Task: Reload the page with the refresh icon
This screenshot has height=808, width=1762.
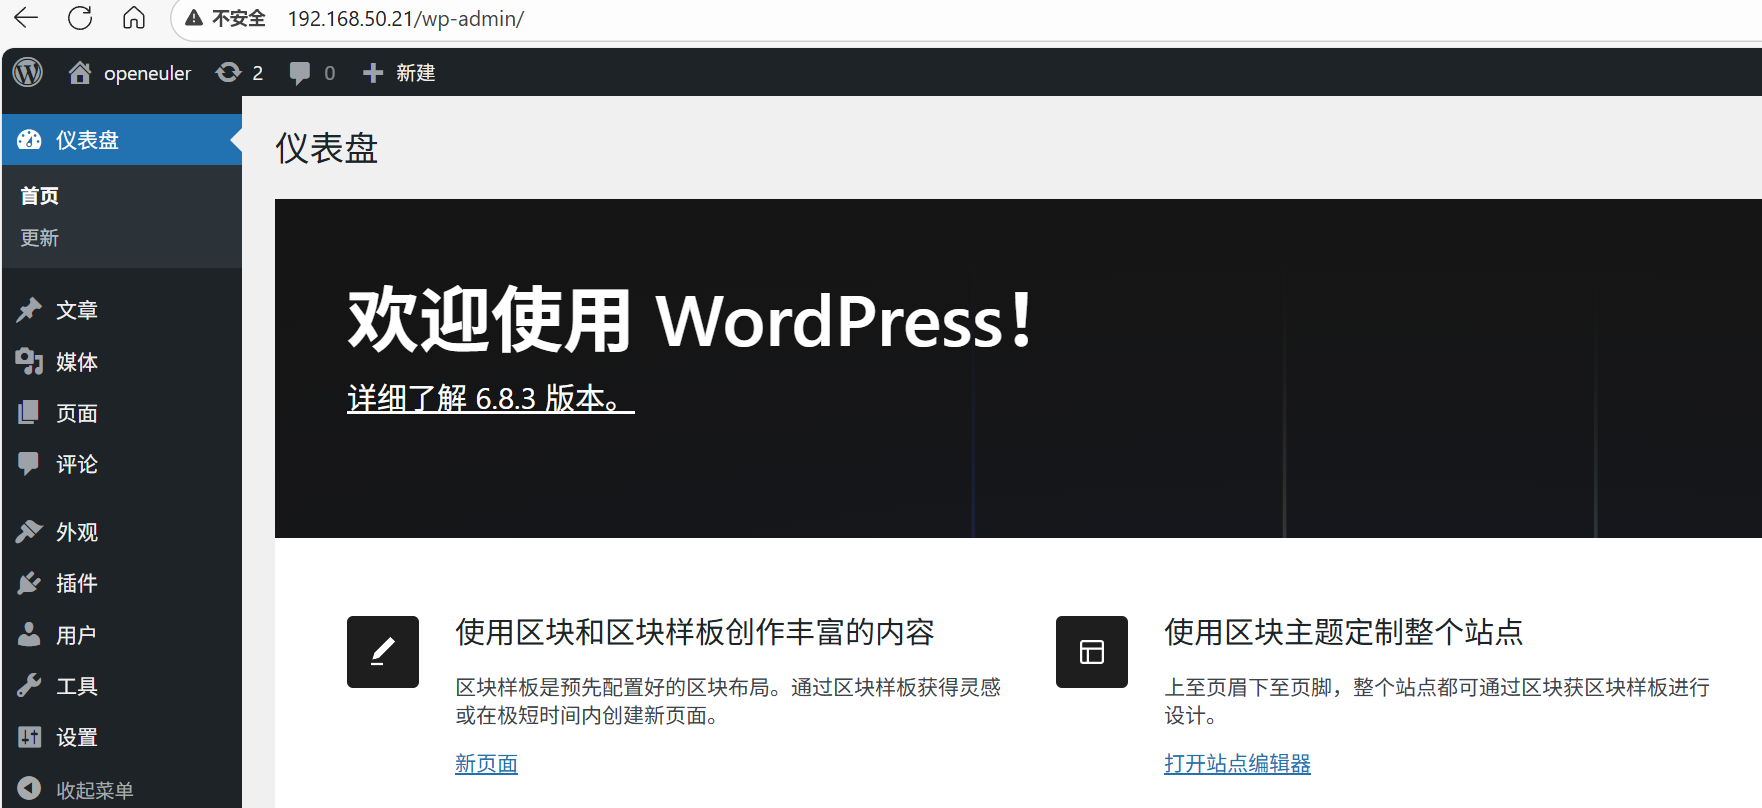Action: [x=80, y=18]
